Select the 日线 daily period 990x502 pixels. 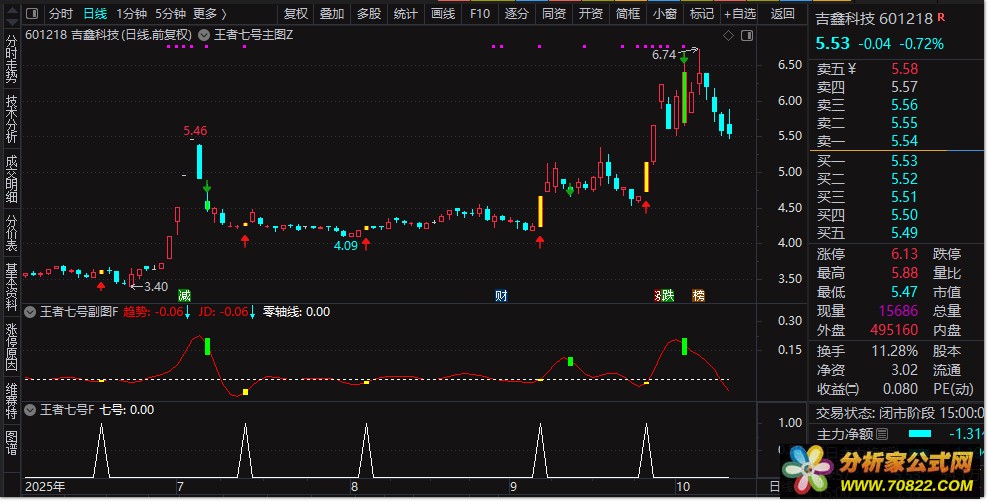pos(95,13)
